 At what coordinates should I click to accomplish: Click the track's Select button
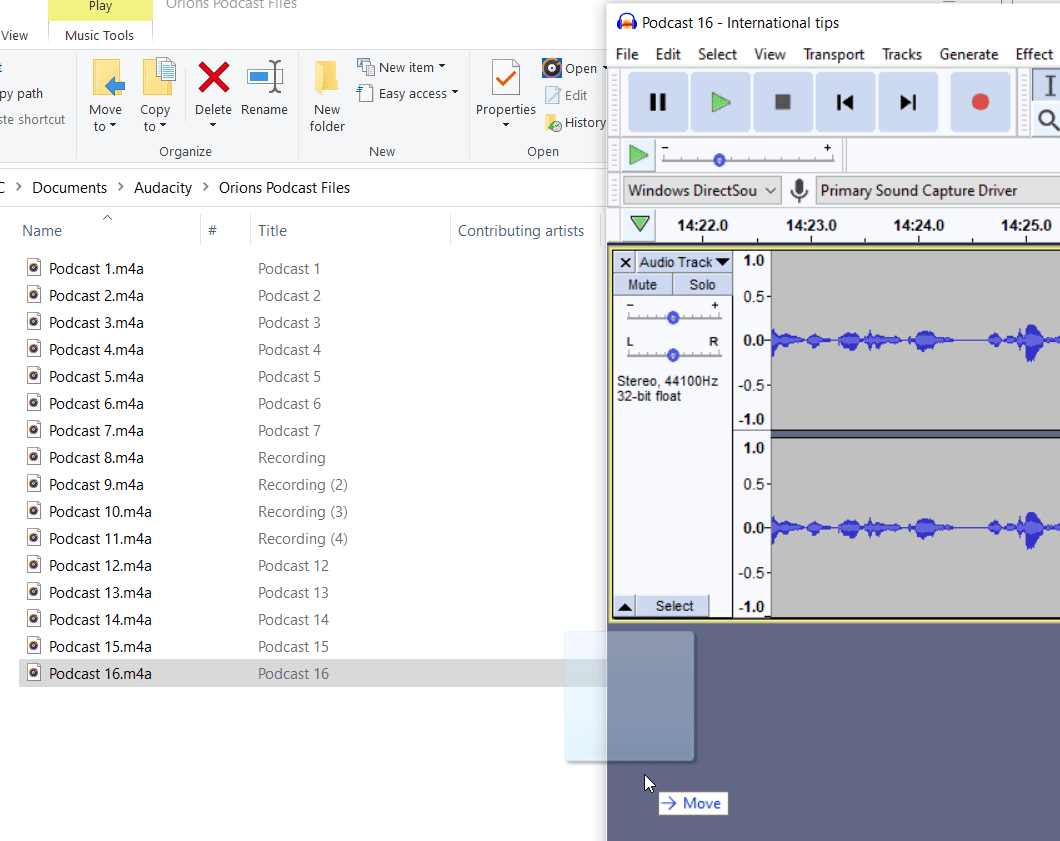click(674, 606)
